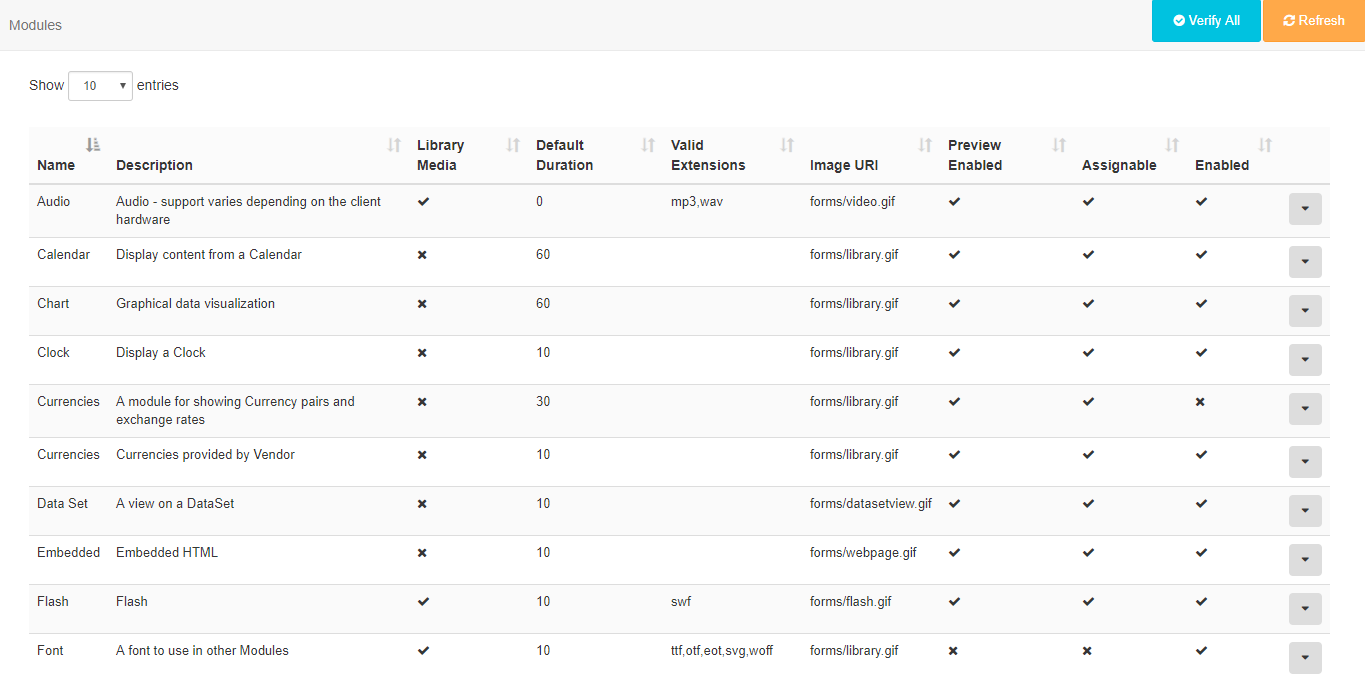Sort by Preview Enabled column arrows
Viewport: 1365px width, 695px height.
(1059, 145)
